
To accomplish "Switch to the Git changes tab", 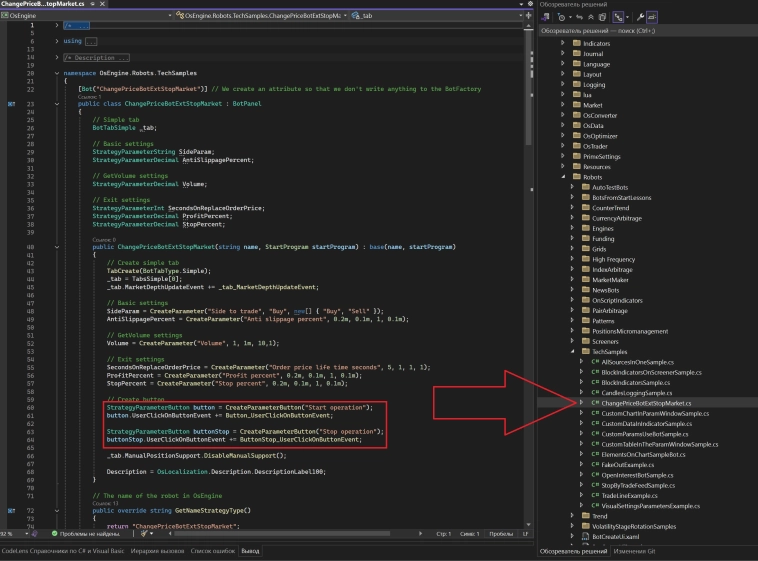I will 635,551.
